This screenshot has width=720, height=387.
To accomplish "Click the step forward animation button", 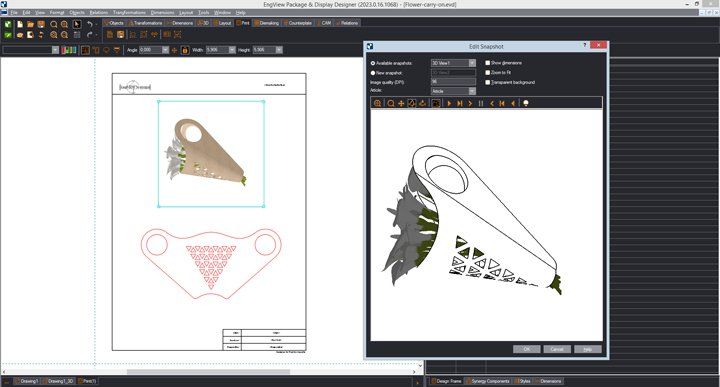I will pos(470,103).
